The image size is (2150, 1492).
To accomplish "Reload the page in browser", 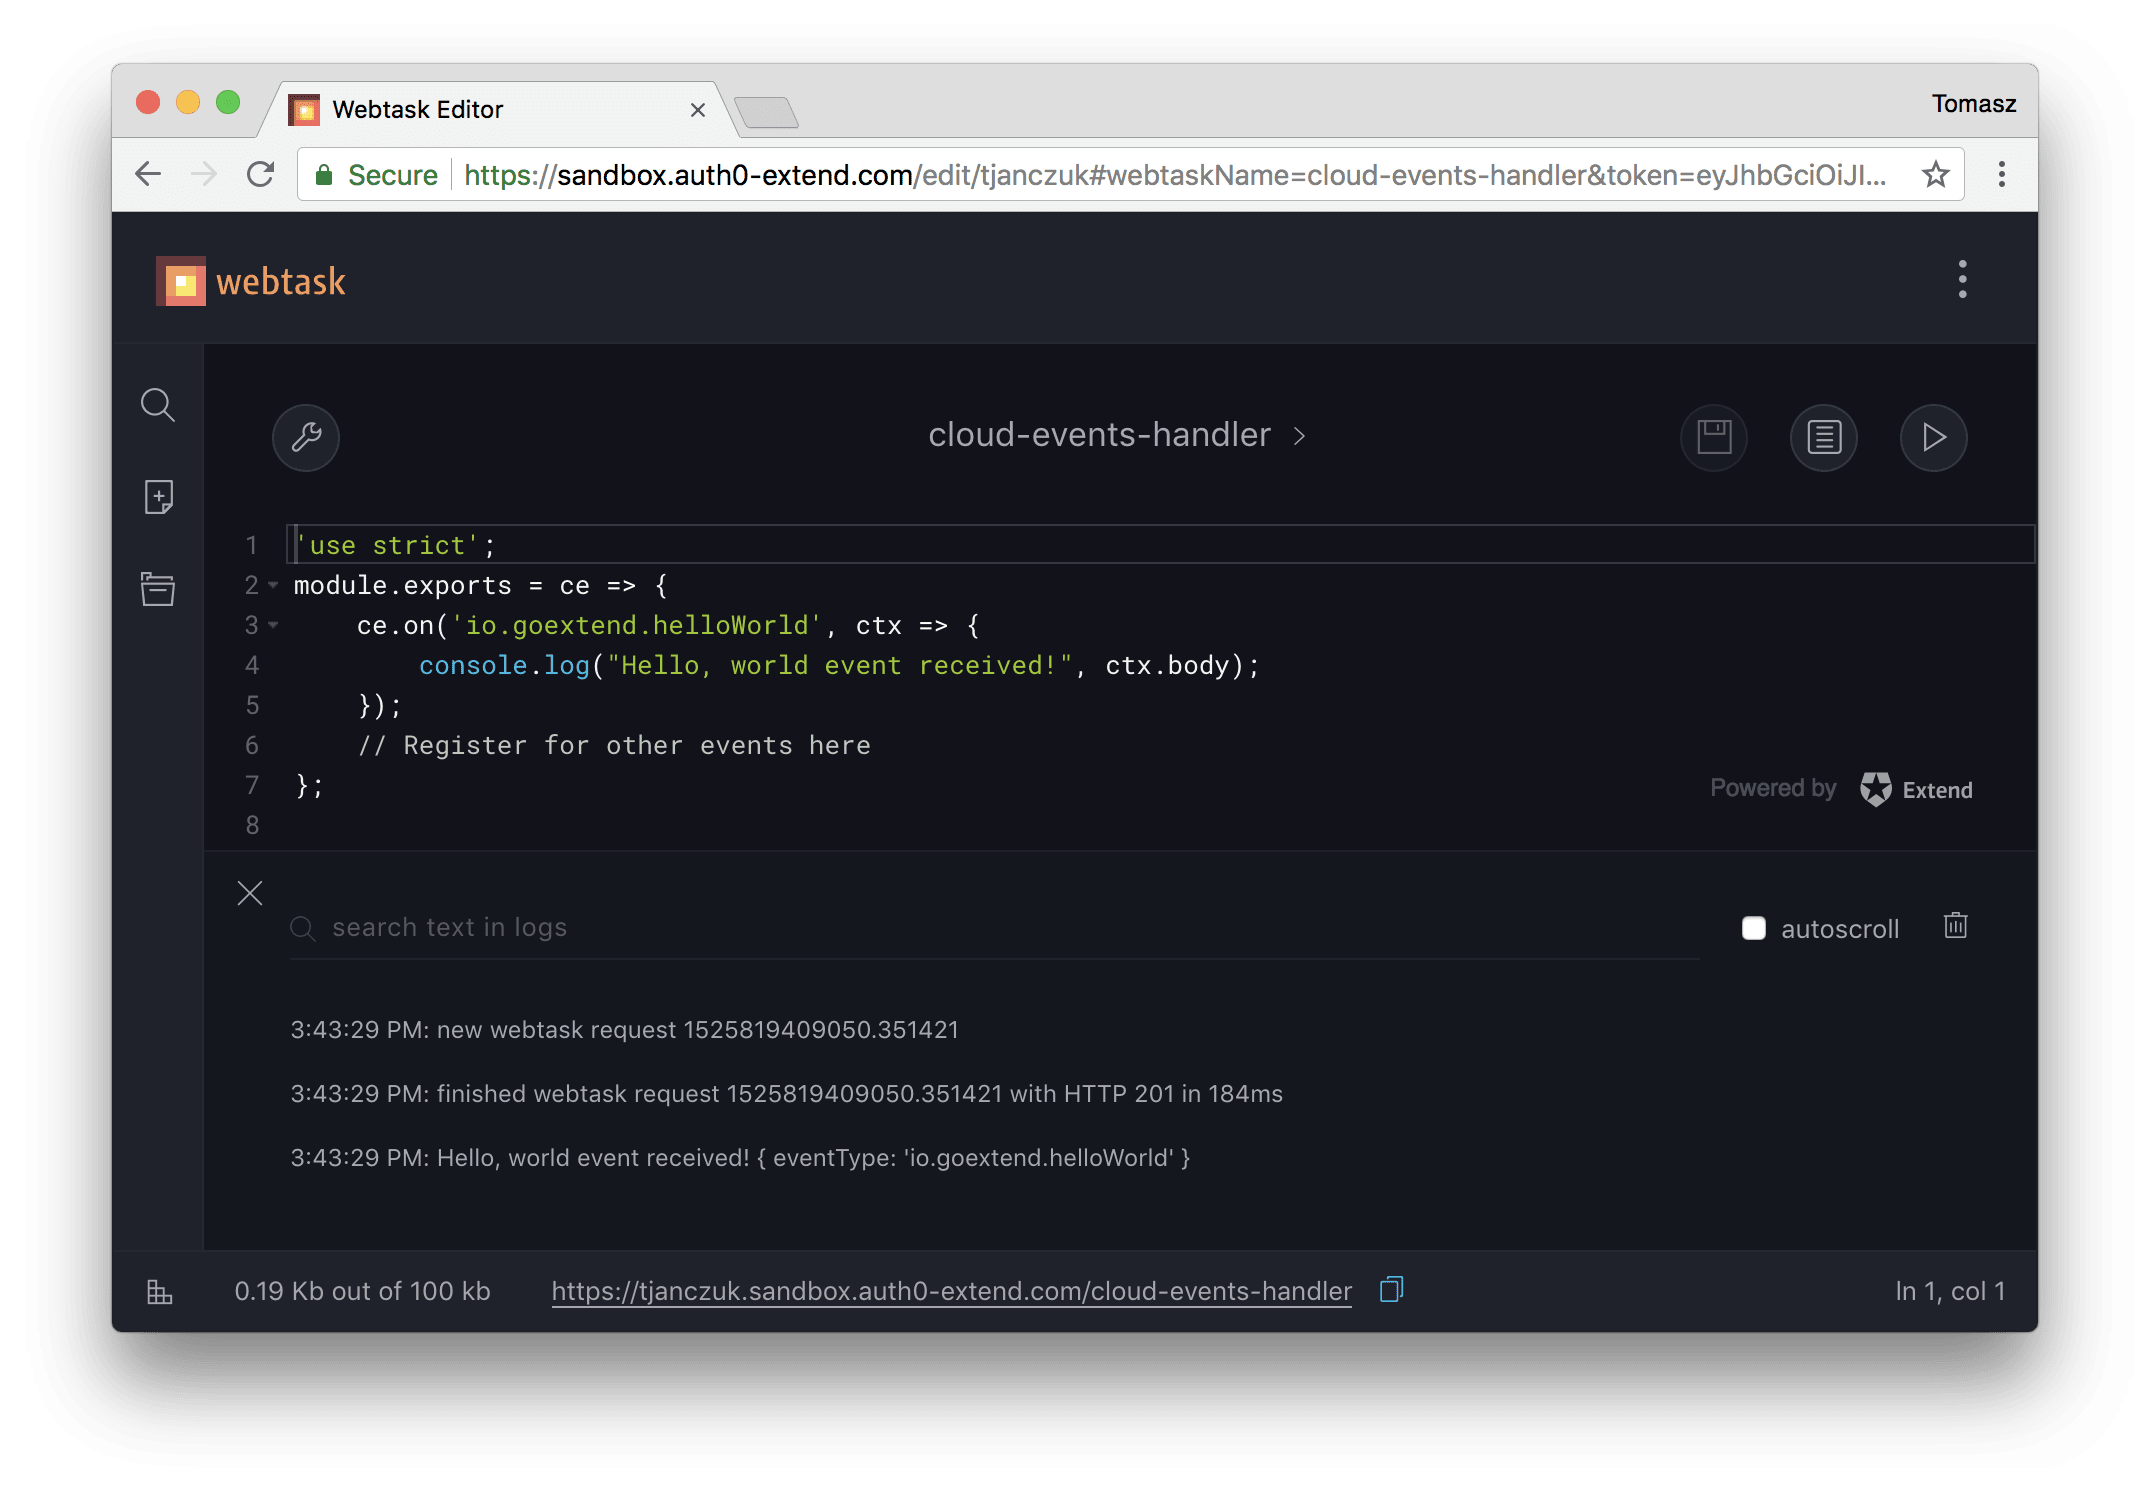I will 260,175.
